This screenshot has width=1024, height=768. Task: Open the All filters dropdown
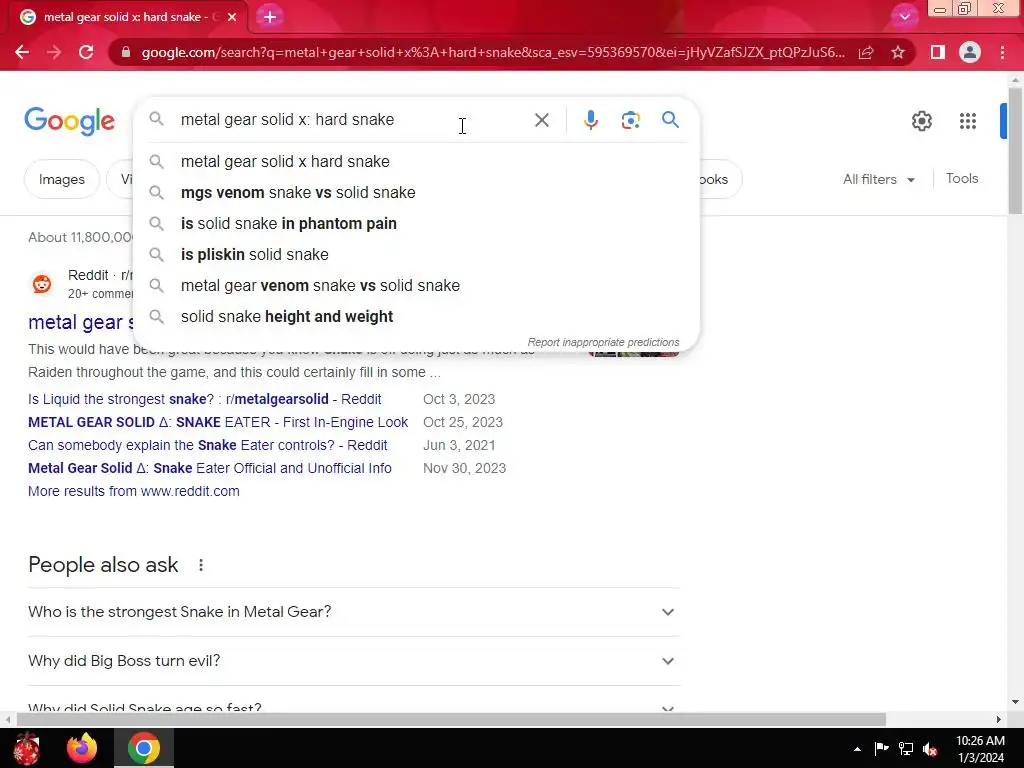(x=878, y=179)
